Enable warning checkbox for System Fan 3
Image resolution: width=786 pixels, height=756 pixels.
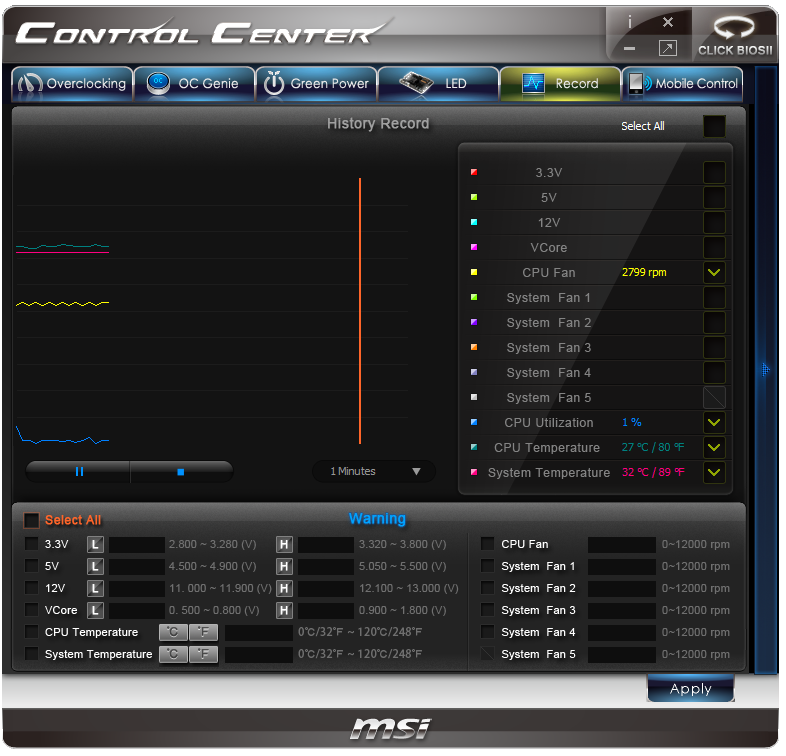[487, 611]
